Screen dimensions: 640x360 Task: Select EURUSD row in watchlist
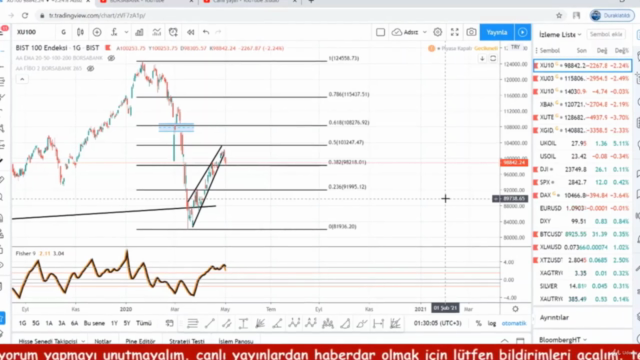click(582, 208)
